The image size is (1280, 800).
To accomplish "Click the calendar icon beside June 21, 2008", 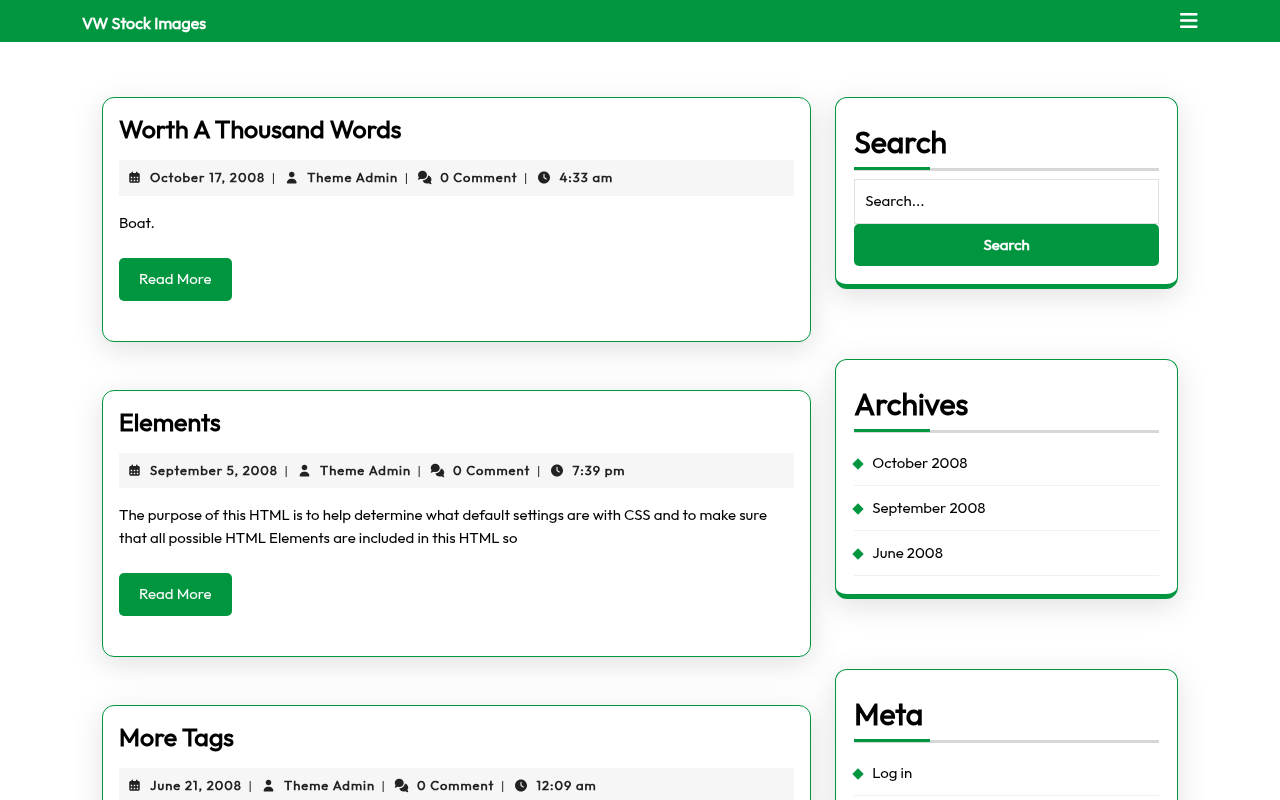I will pos(134,786).
